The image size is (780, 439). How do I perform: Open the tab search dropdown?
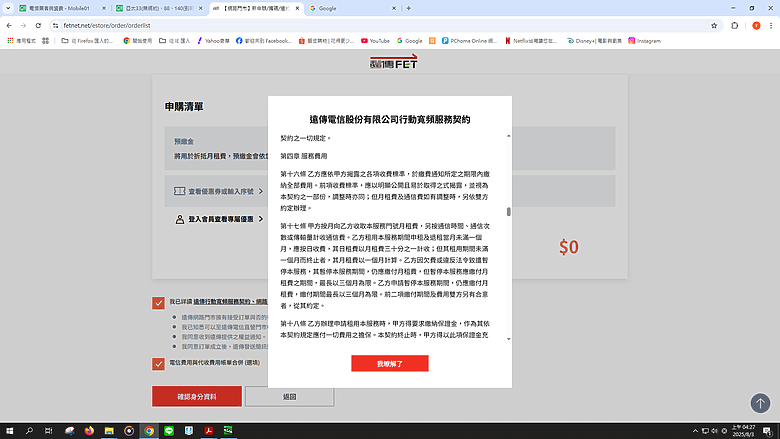[8, 8]
